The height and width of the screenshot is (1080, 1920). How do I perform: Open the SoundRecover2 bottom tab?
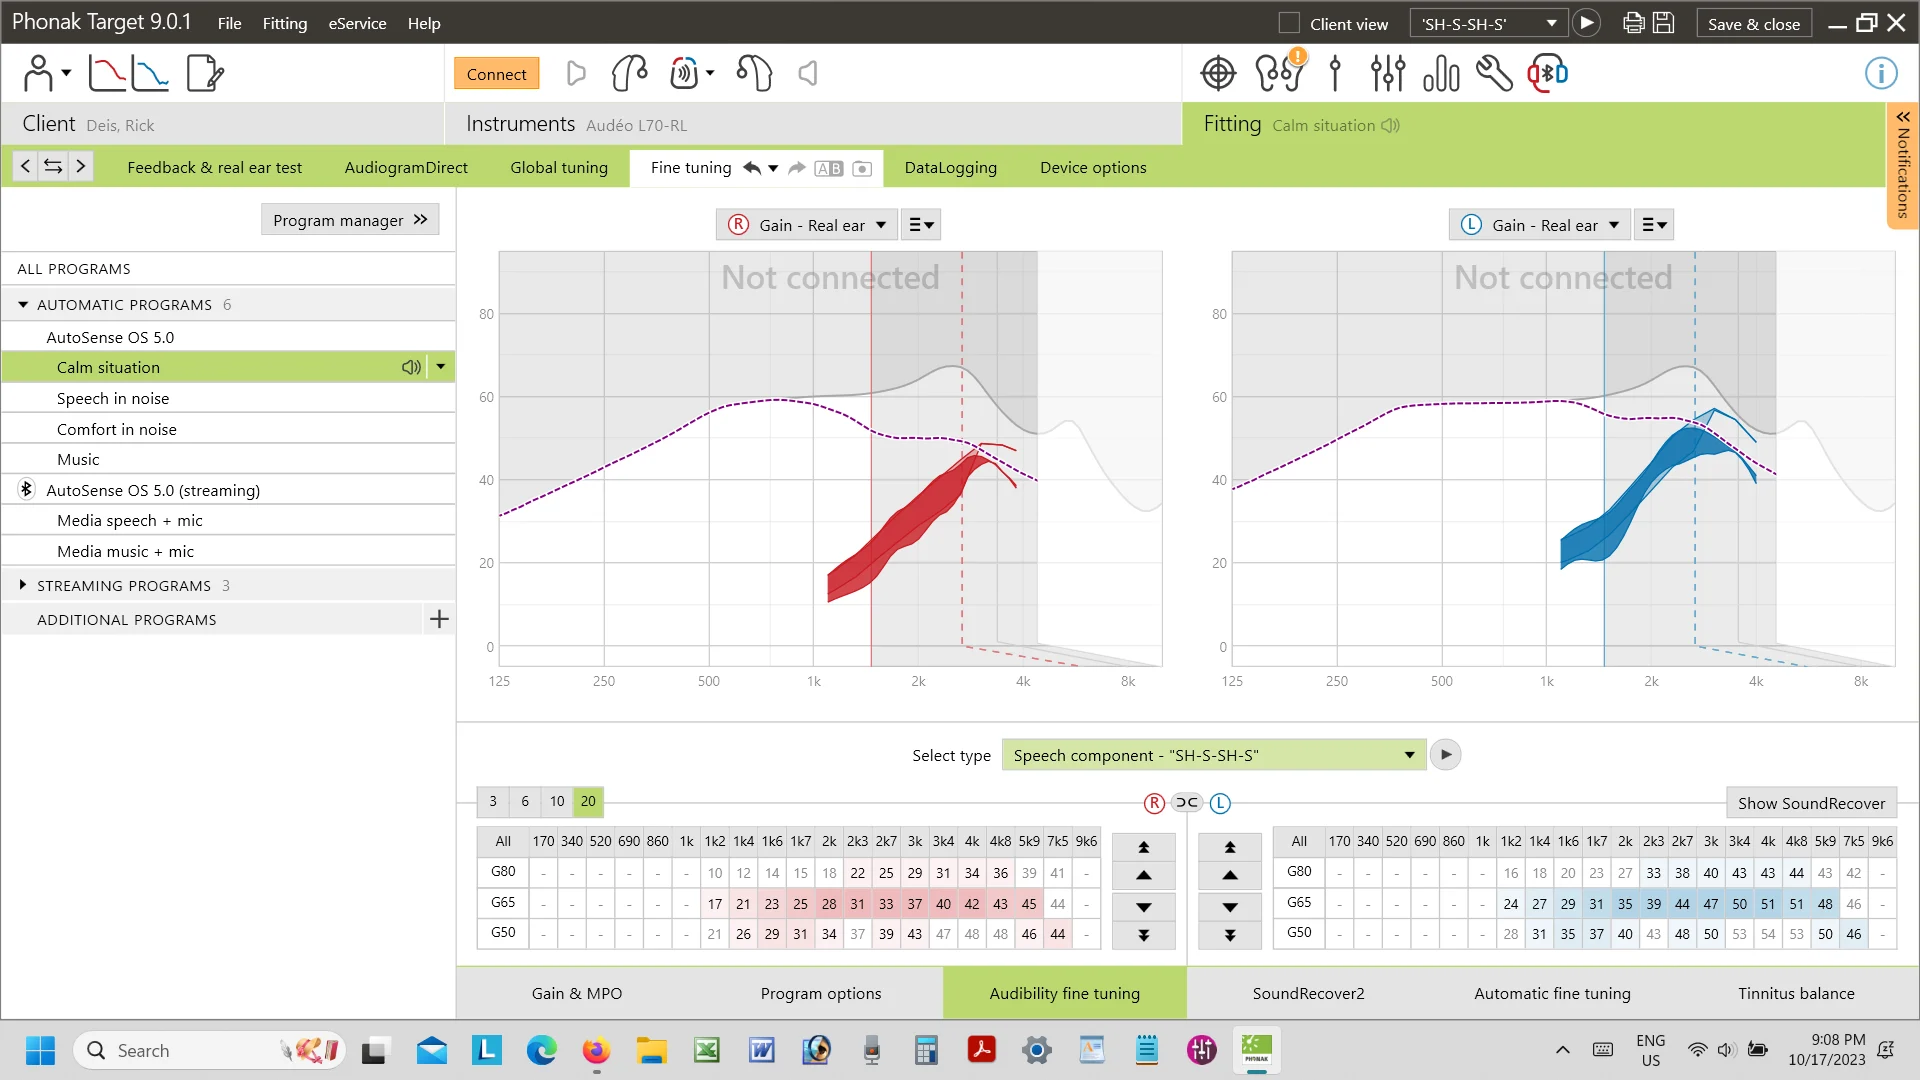1308,993
